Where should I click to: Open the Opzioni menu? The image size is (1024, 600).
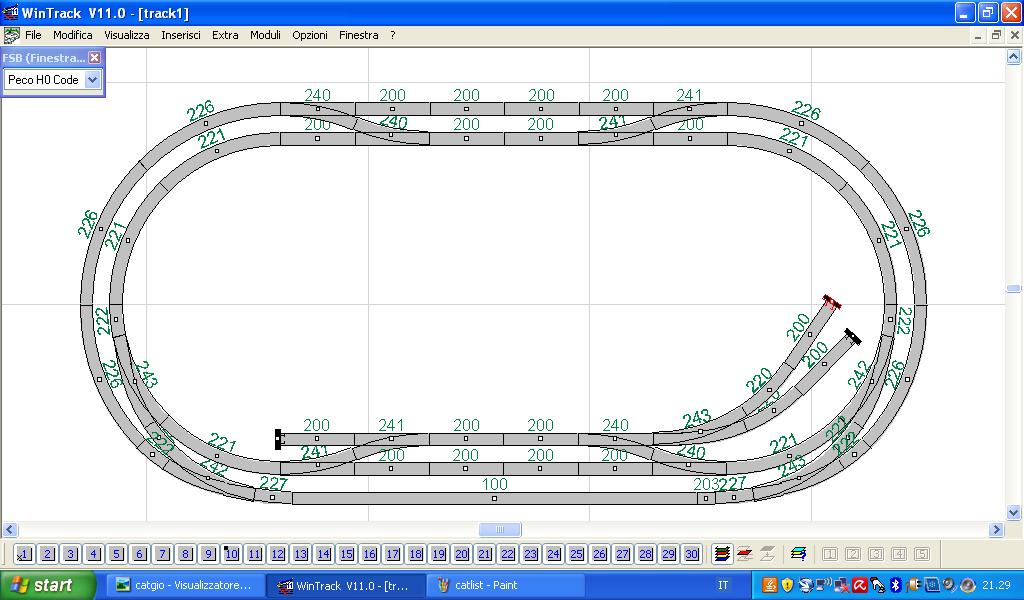310,35
